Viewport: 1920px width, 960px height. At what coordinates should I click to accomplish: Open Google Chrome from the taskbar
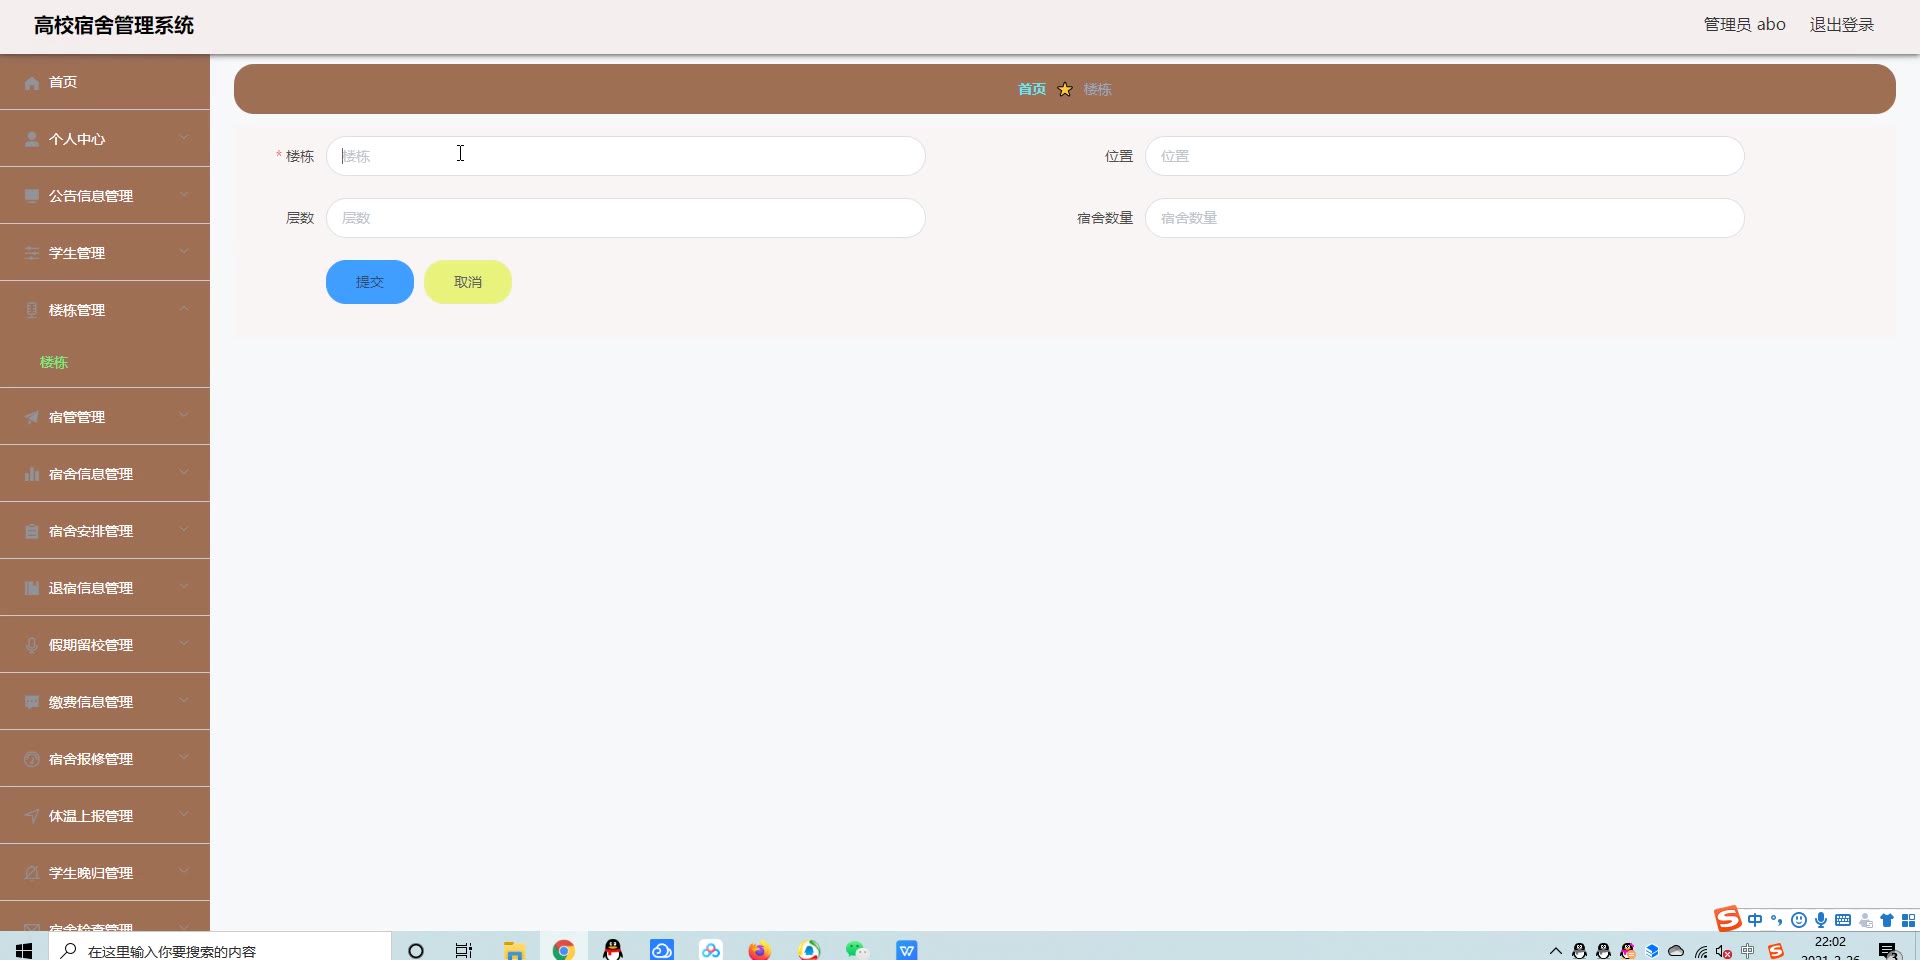(x=564, y=950)
